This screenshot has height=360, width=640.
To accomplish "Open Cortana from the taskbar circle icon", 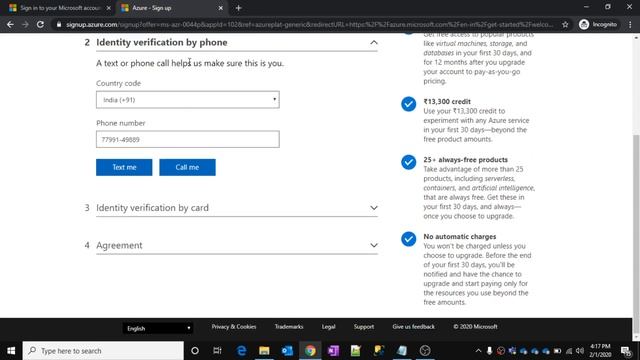I will tap(195, 351).
